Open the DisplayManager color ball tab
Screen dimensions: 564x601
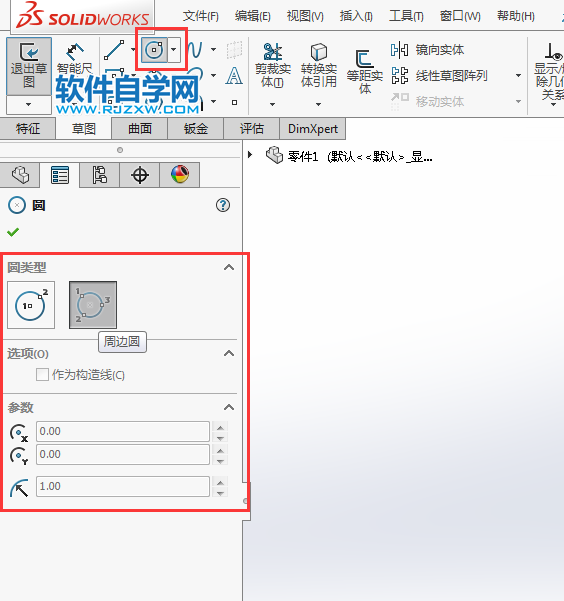(x=180, y=175)
